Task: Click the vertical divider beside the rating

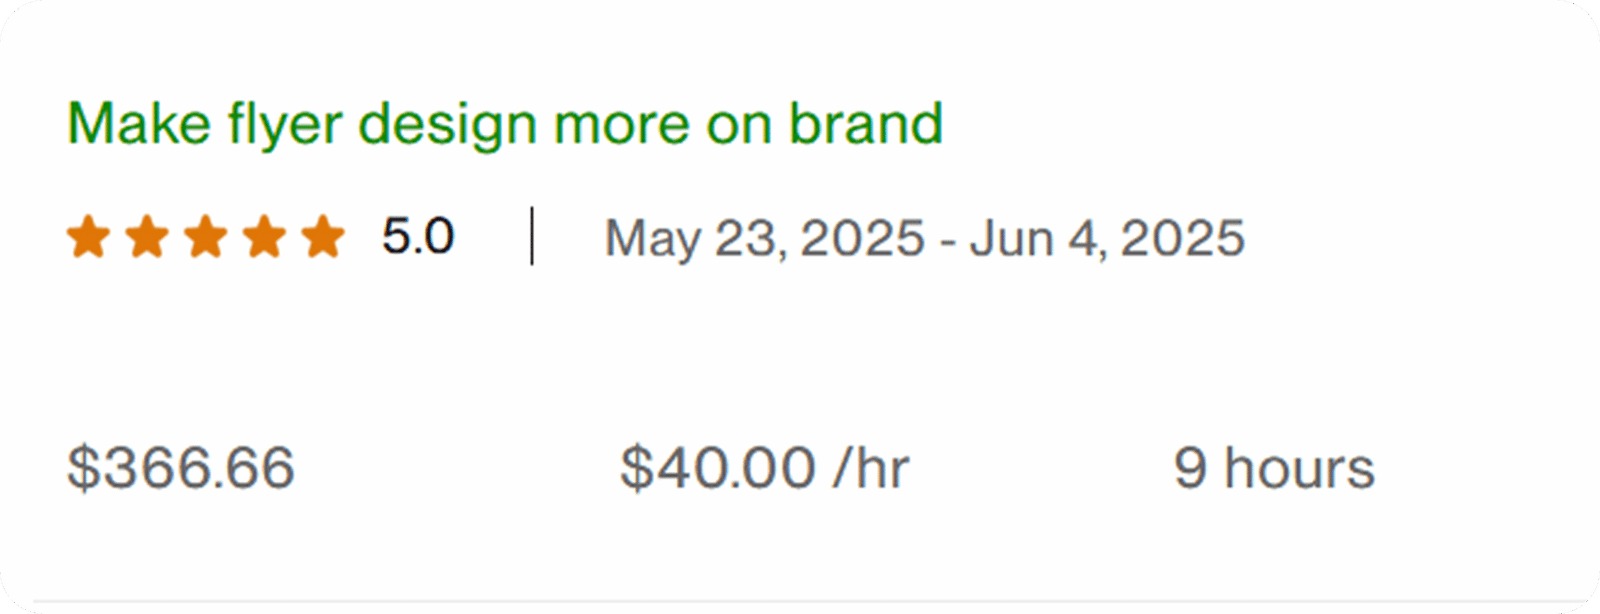Action: tap(532, 237)
